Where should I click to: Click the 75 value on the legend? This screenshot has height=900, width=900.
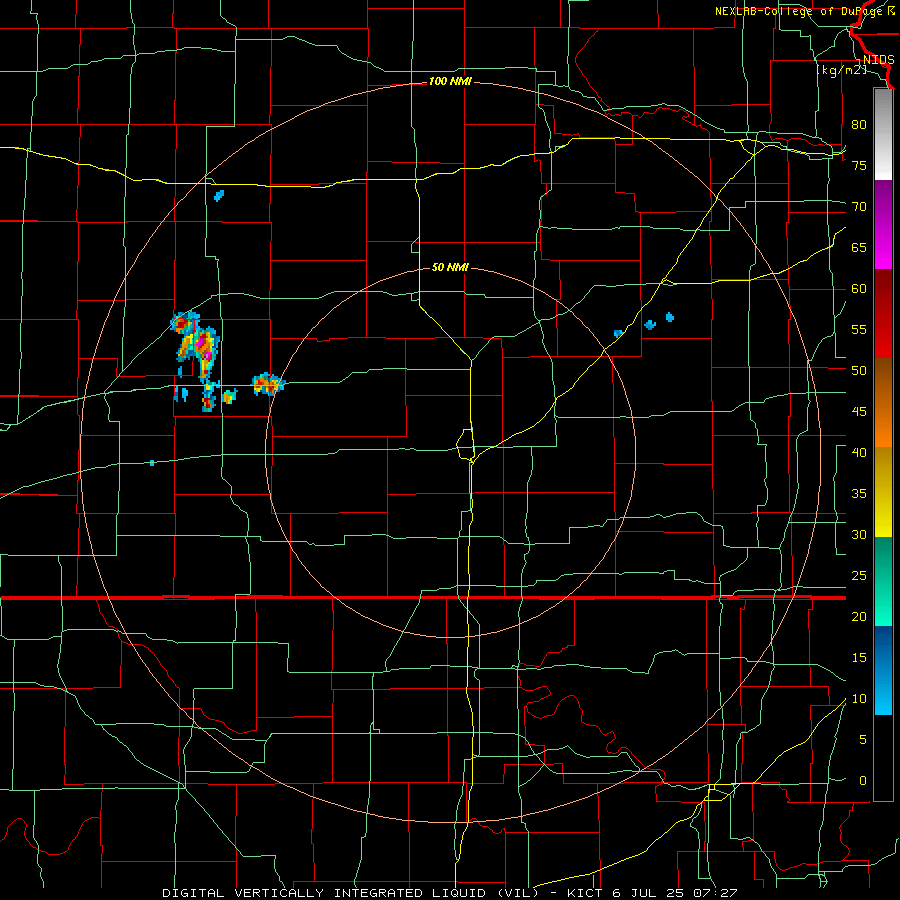859,165
